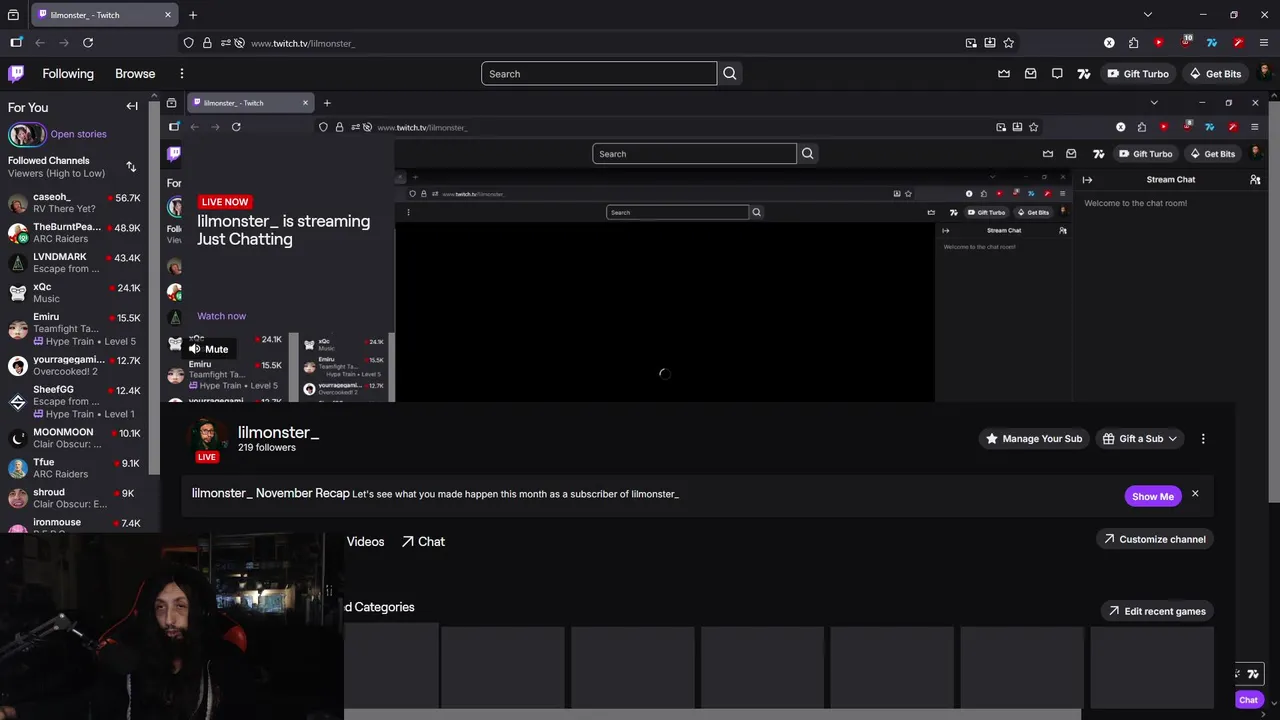Open shroud channel in sidebar

75,498
